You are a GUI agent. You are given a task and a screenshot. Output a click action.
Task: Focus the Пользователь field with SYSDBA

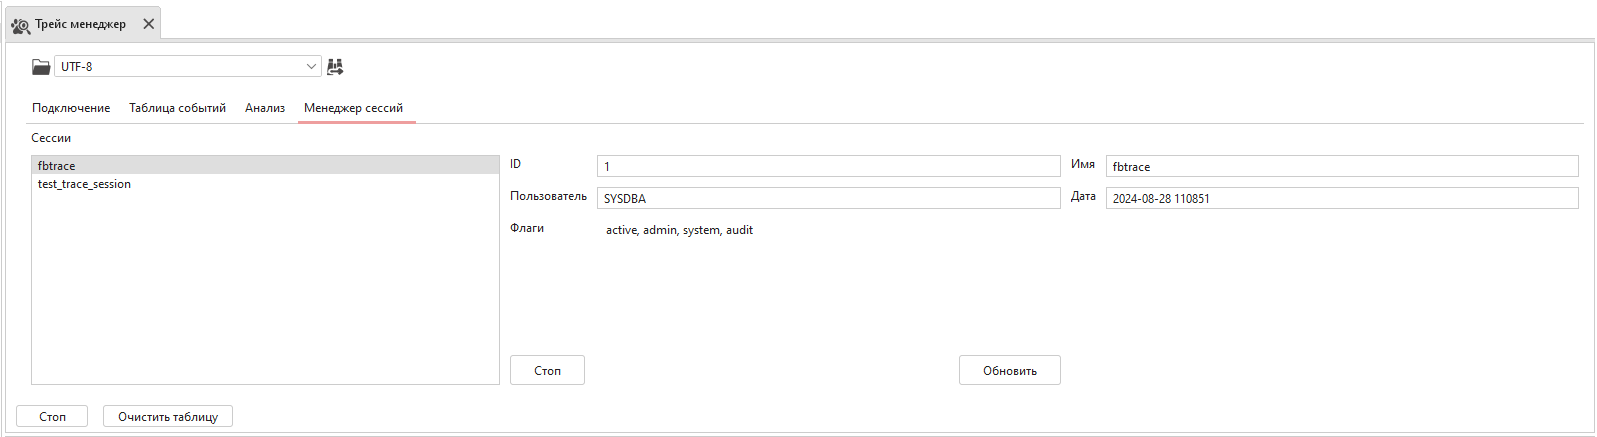click(x=828, y=199)
